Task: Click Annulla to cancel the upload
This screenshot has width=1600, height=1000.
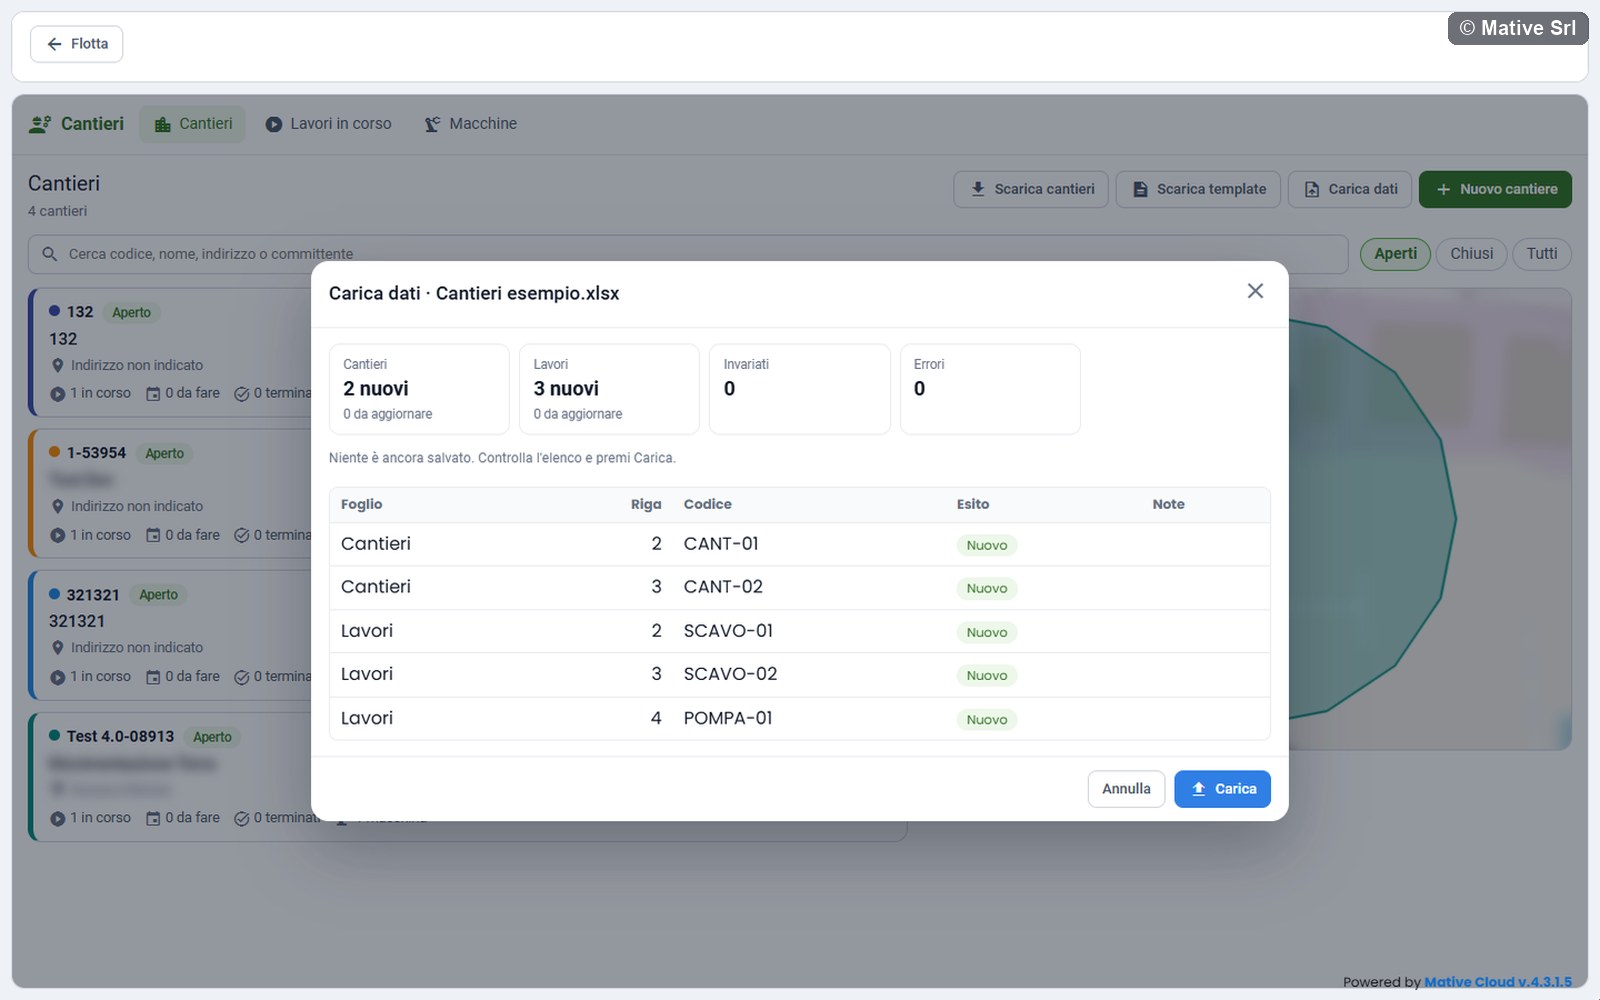Action: [x=1126, y=789]
